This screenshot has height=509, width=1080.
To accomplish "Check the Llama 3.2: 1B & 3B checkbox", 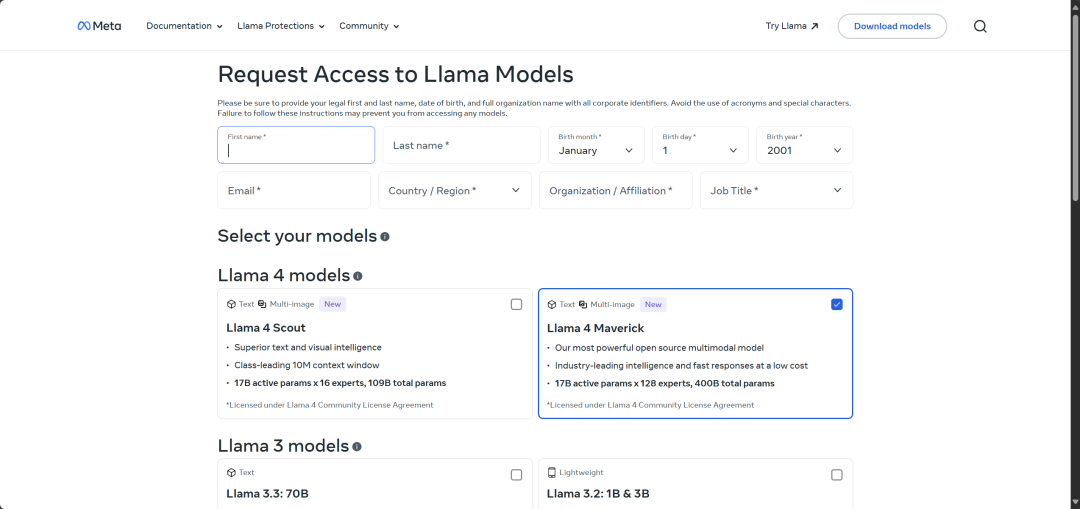I will pyautogui.click(x=837, y=475).
